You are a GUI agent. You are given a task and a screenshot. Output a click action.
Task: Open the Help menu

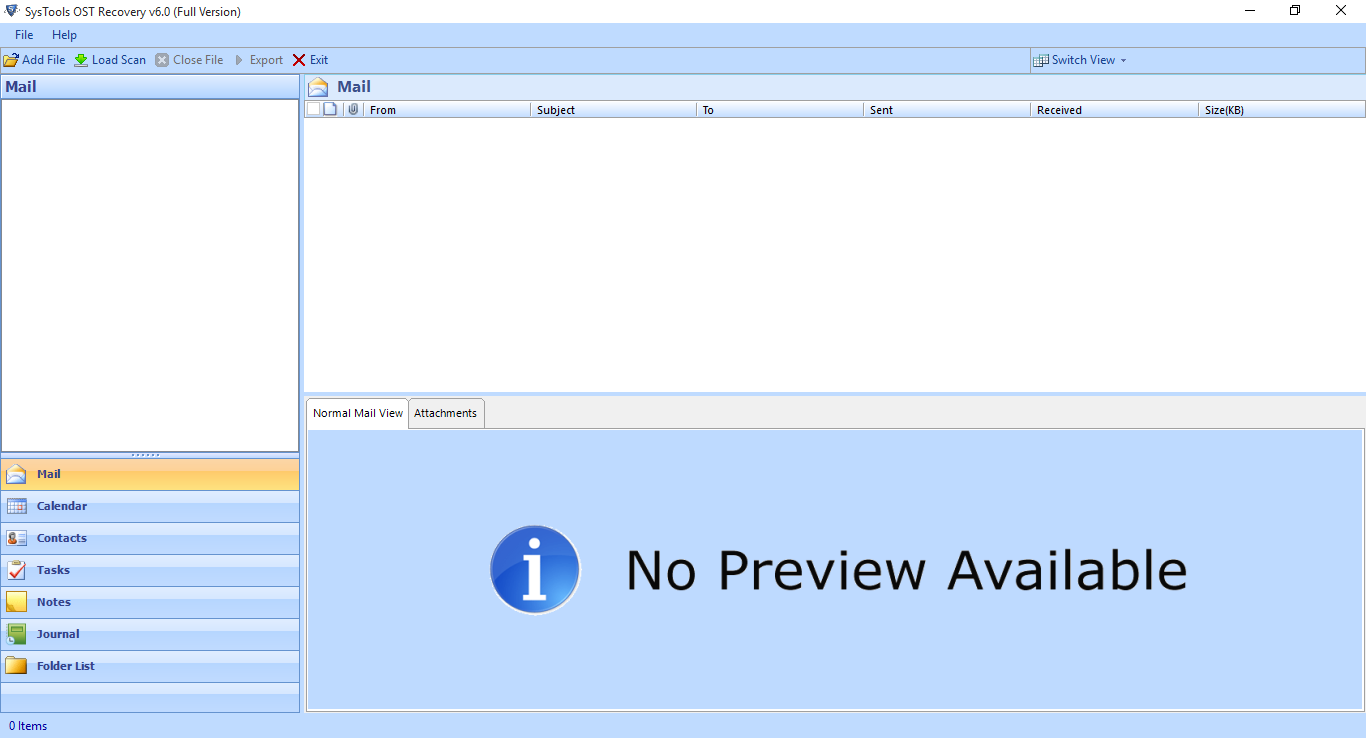click(x=64, y=35)
